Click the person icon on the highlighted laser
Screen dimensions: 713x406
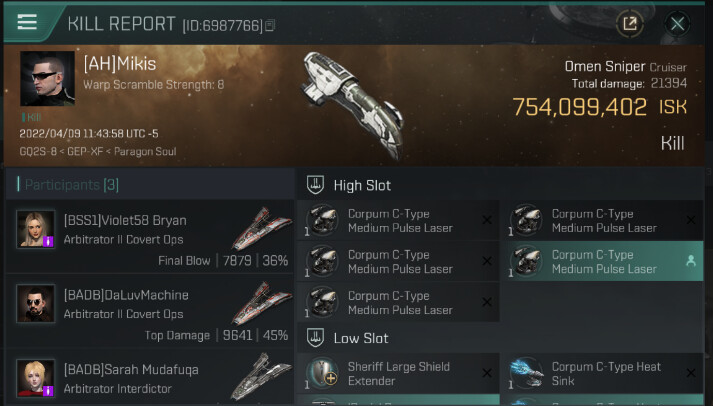coord(691,261)
